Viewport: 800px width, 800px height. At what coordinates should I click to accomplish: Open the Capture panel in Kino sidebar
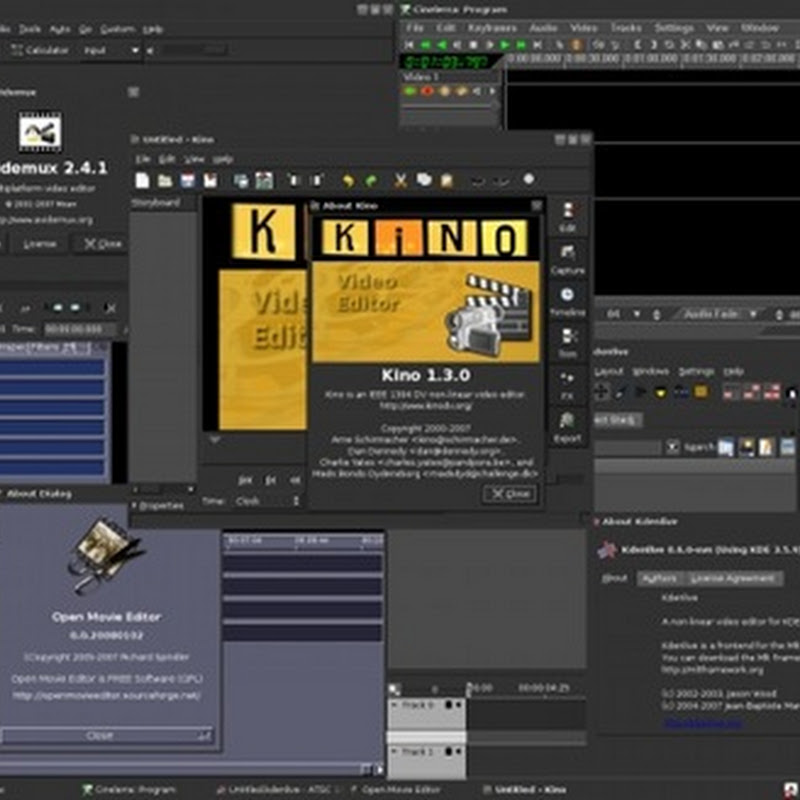click(x=568, y=257)
